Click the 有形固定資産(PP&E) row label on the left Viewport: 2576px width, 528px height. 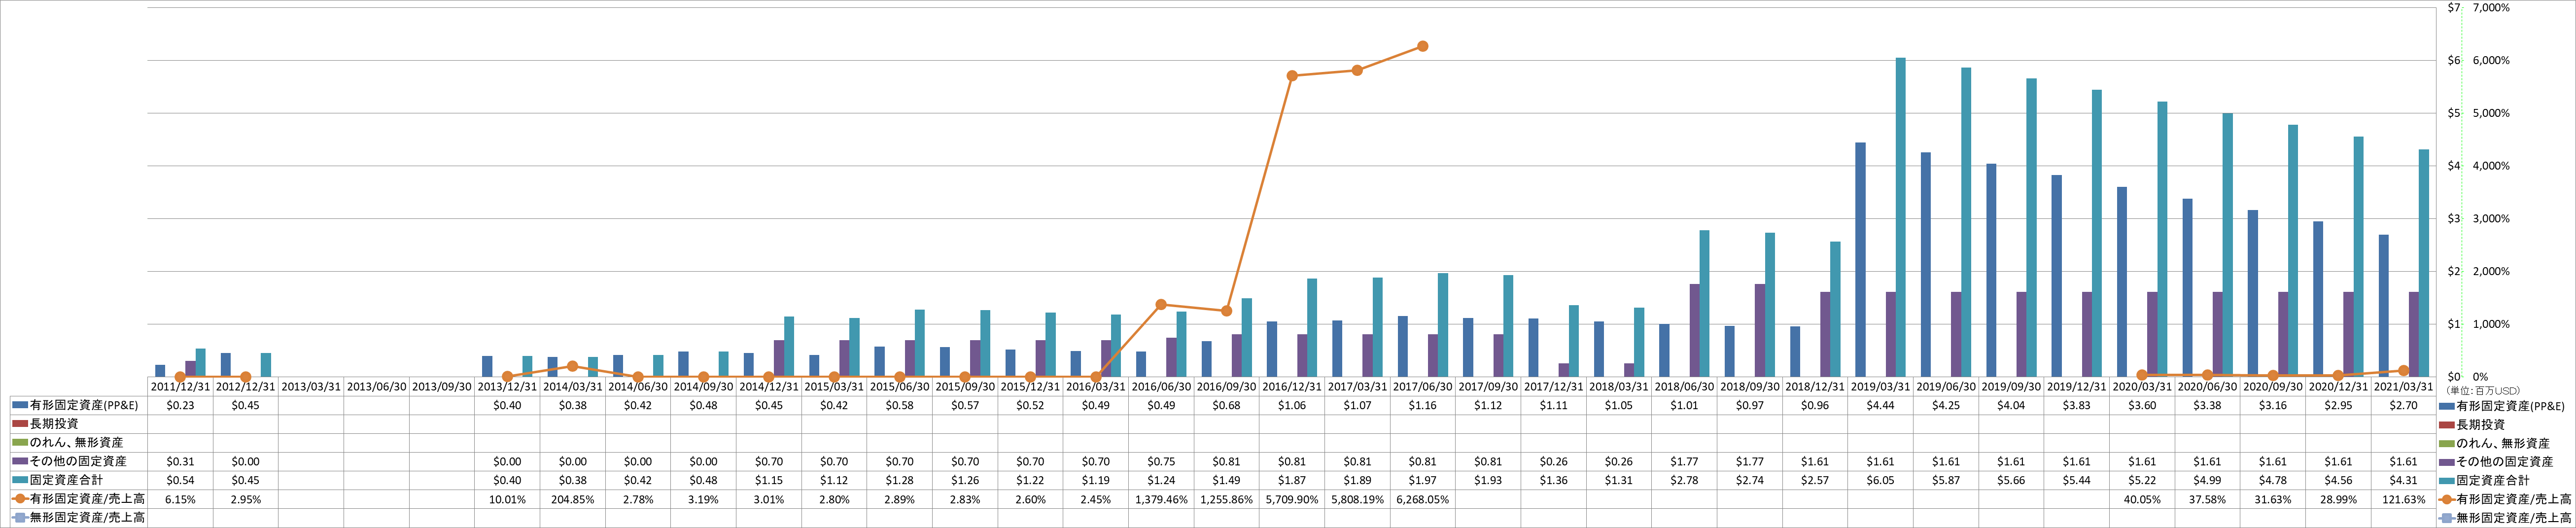click(x=84, y=406)
